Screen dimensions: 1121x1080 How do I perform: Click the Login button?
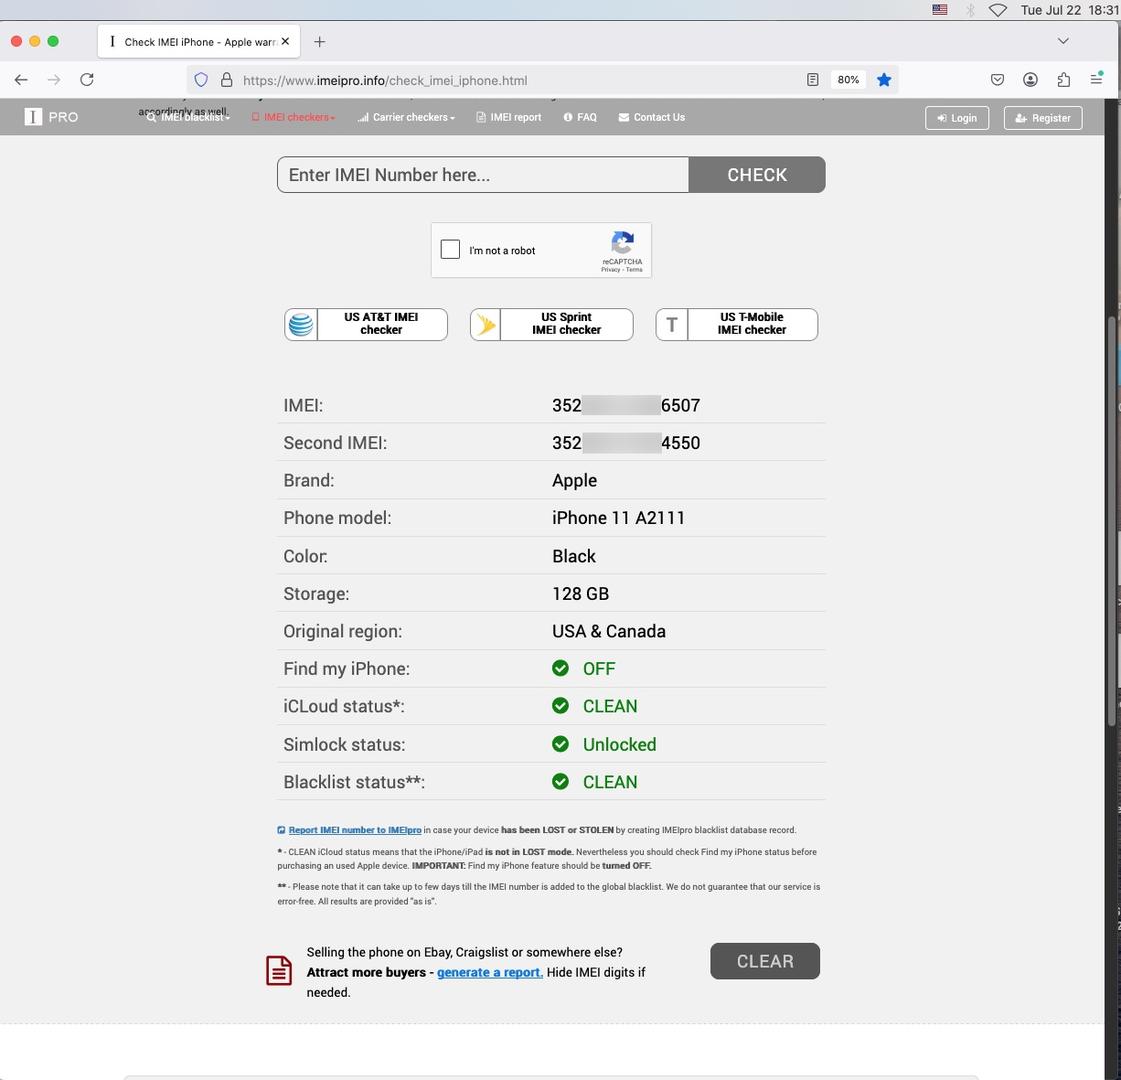tap(957, 118)
